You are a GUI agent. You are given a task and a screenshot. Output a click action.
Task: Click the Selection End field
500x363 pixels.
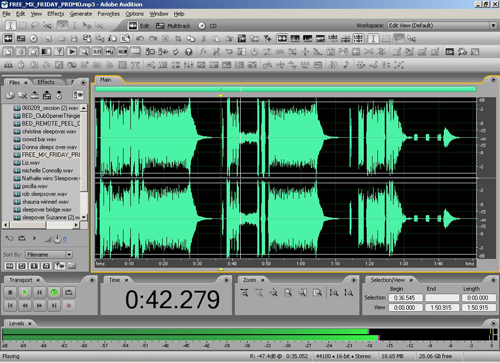coord(442,298)
